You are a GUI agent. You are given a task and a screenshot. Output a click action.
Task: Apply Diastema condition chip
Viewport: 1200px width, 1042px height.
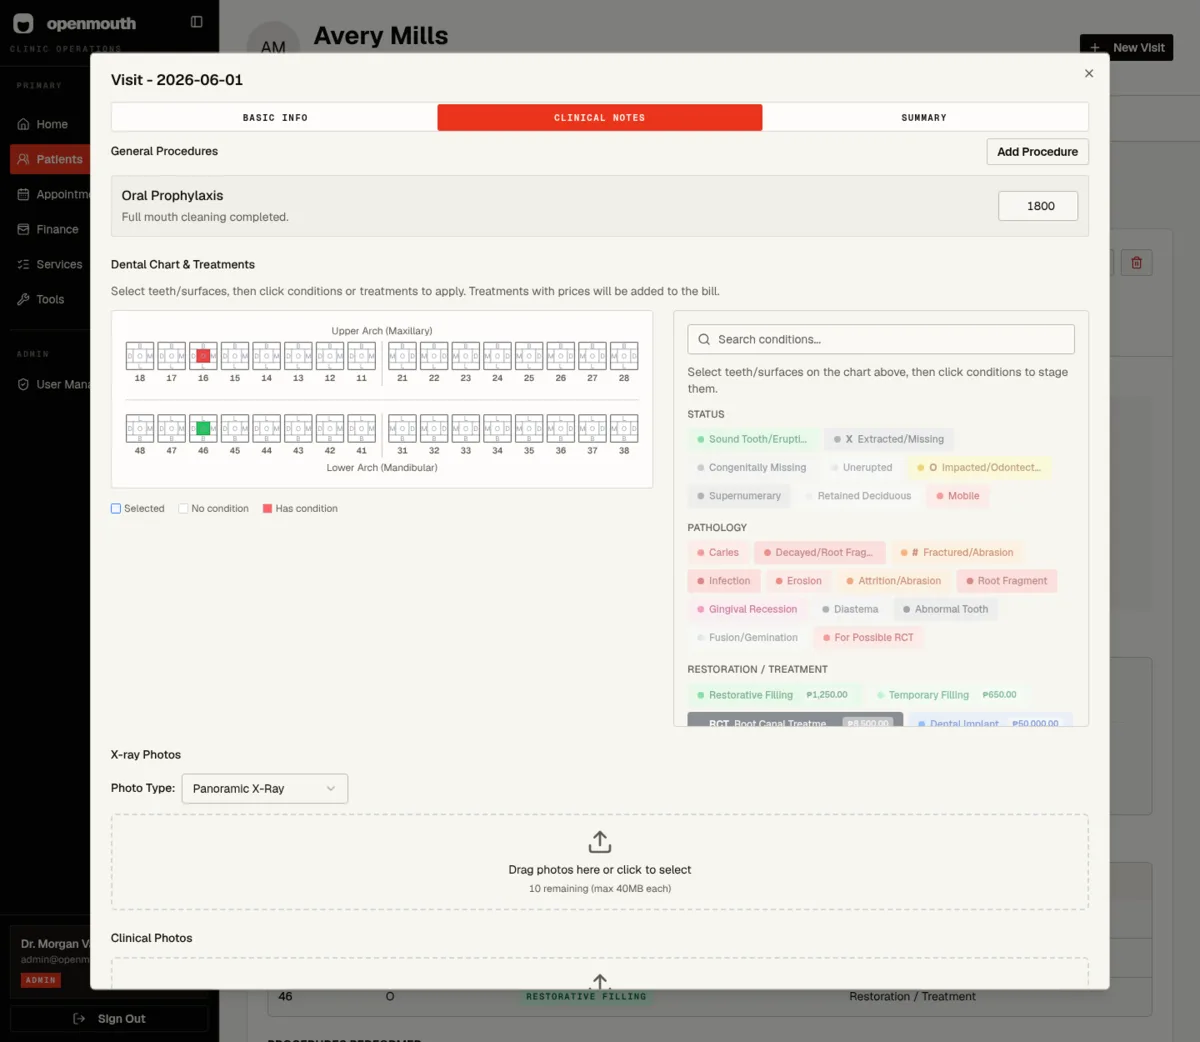[850, 609]
